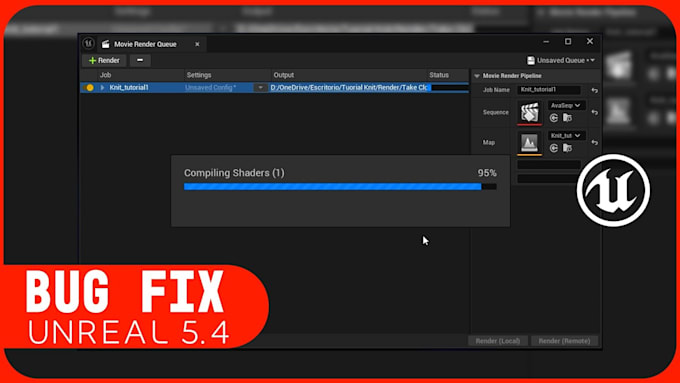Click the Map thumbnail image
The width and height of the screenshot is (680, 383).
point(530,142)
